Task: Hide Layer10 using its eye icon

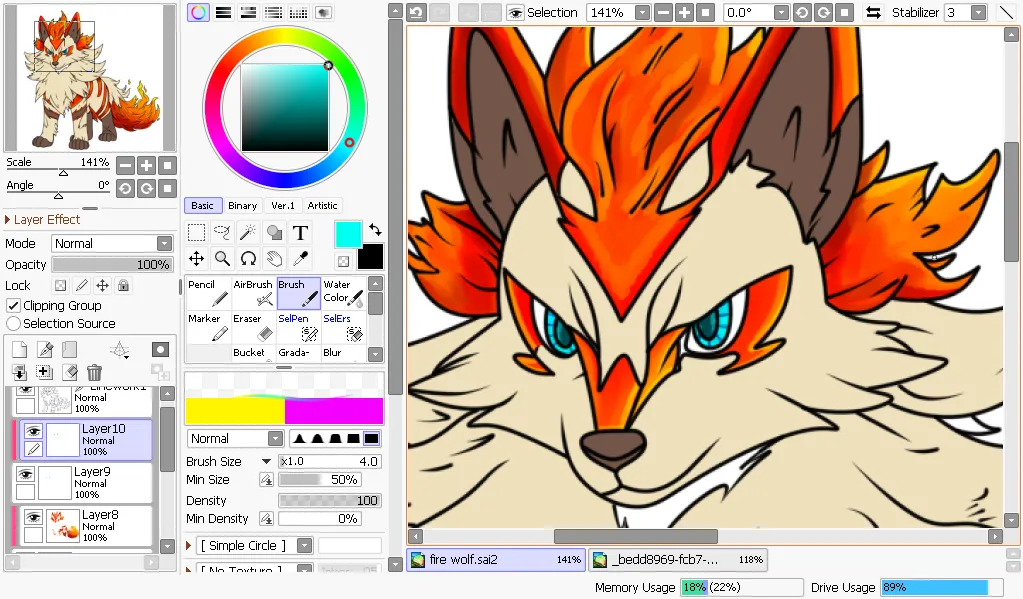Action: pos(34,431)
